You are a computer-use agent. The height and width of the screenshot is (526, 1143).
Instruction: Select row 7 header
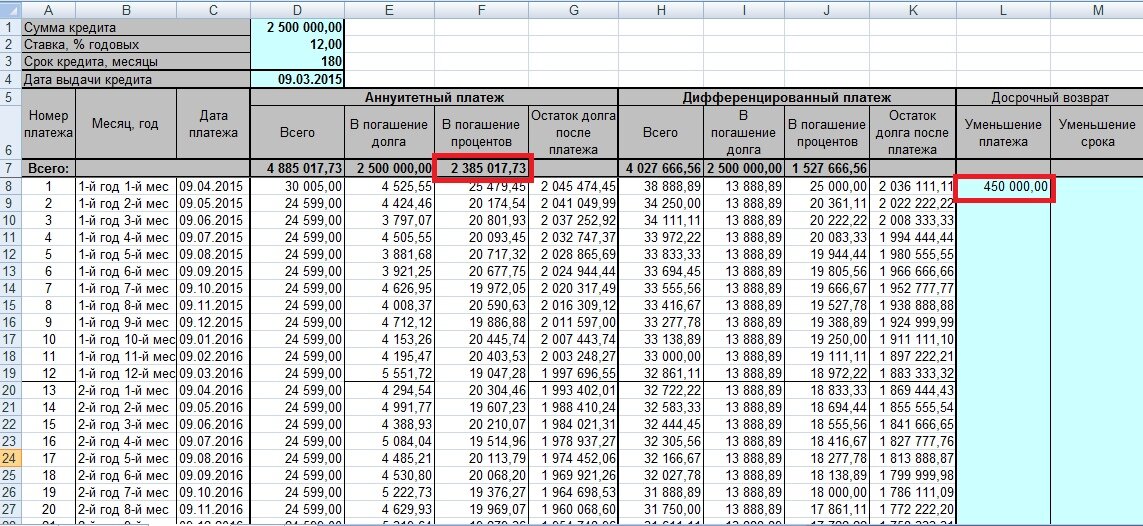(x=11, y=169)
